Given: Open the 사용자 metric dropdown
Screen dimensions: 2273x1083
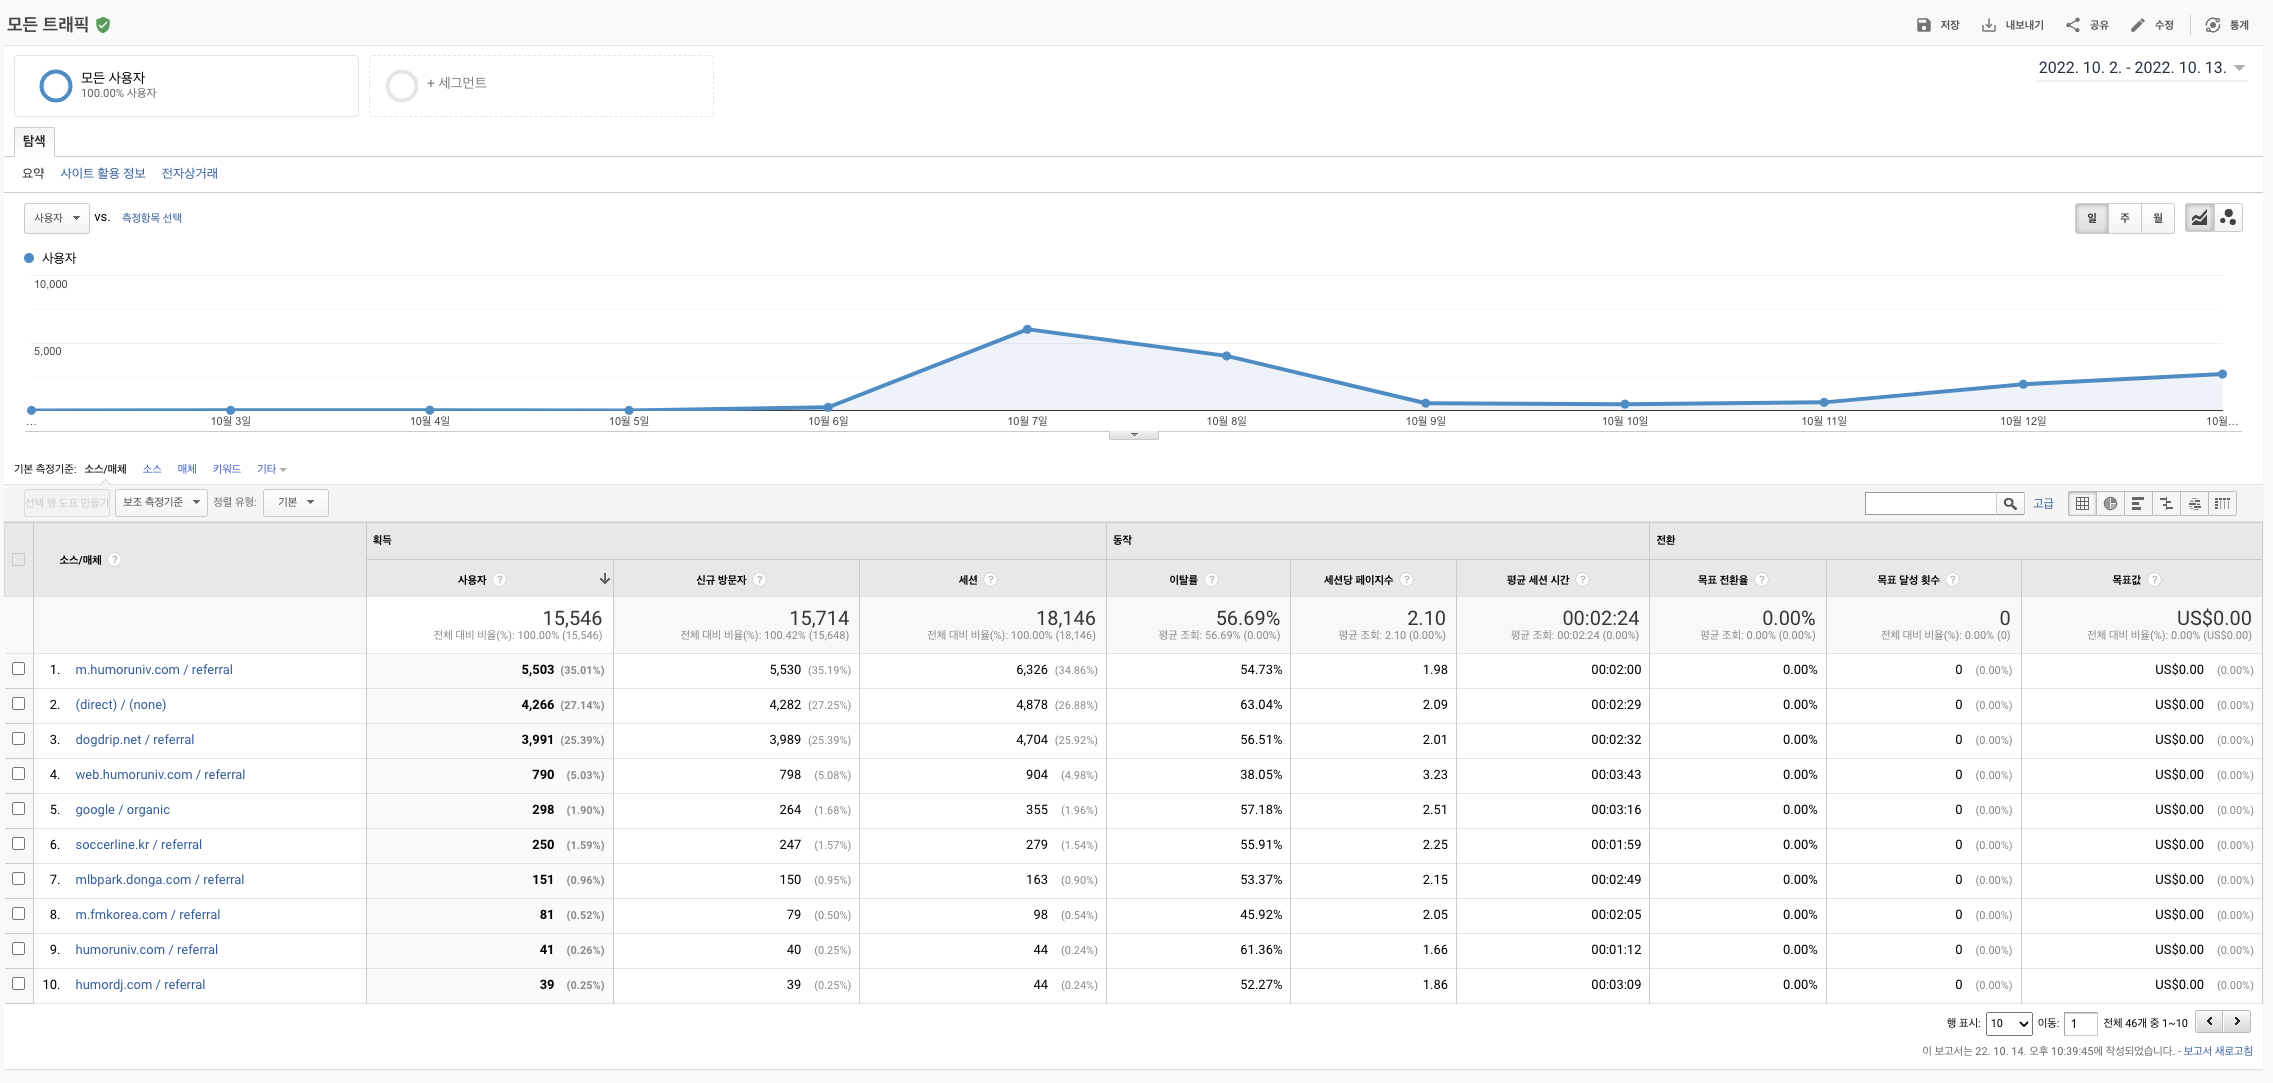Looking at the screenshot, I should [57, 218].
